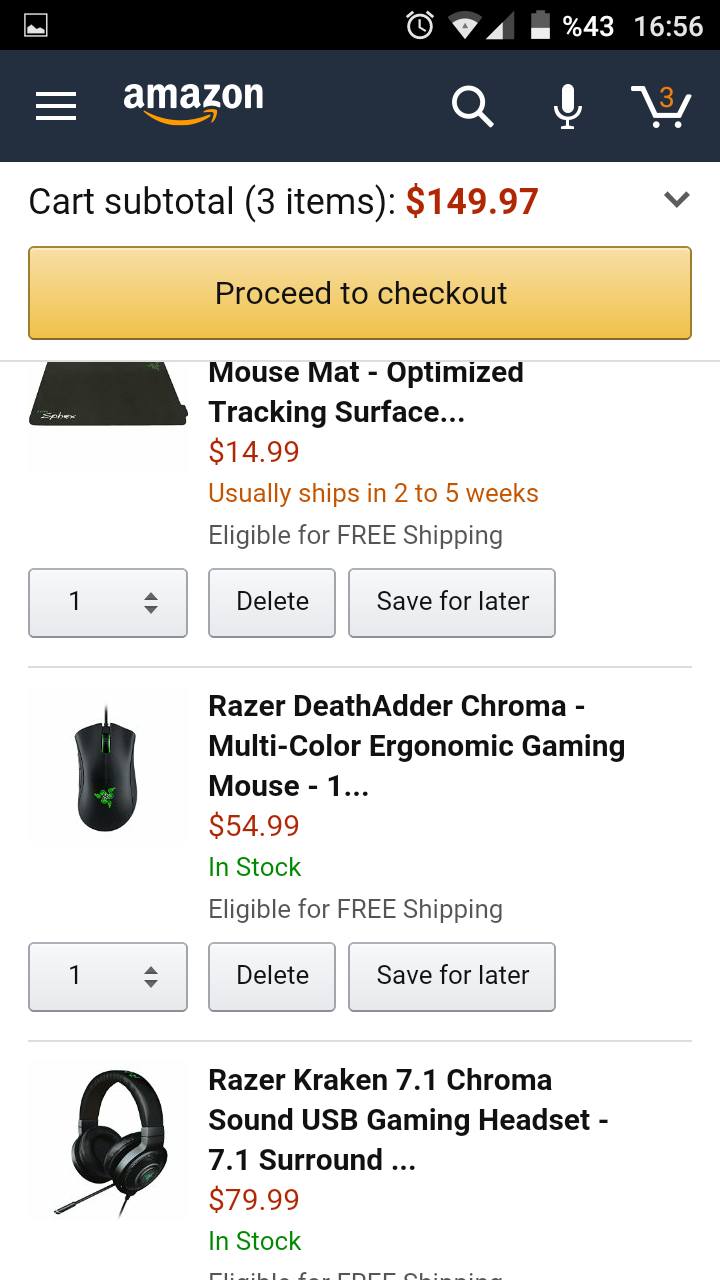Open the Razer Kraken 7.1 Chroma title

(x=408, y=1120)
